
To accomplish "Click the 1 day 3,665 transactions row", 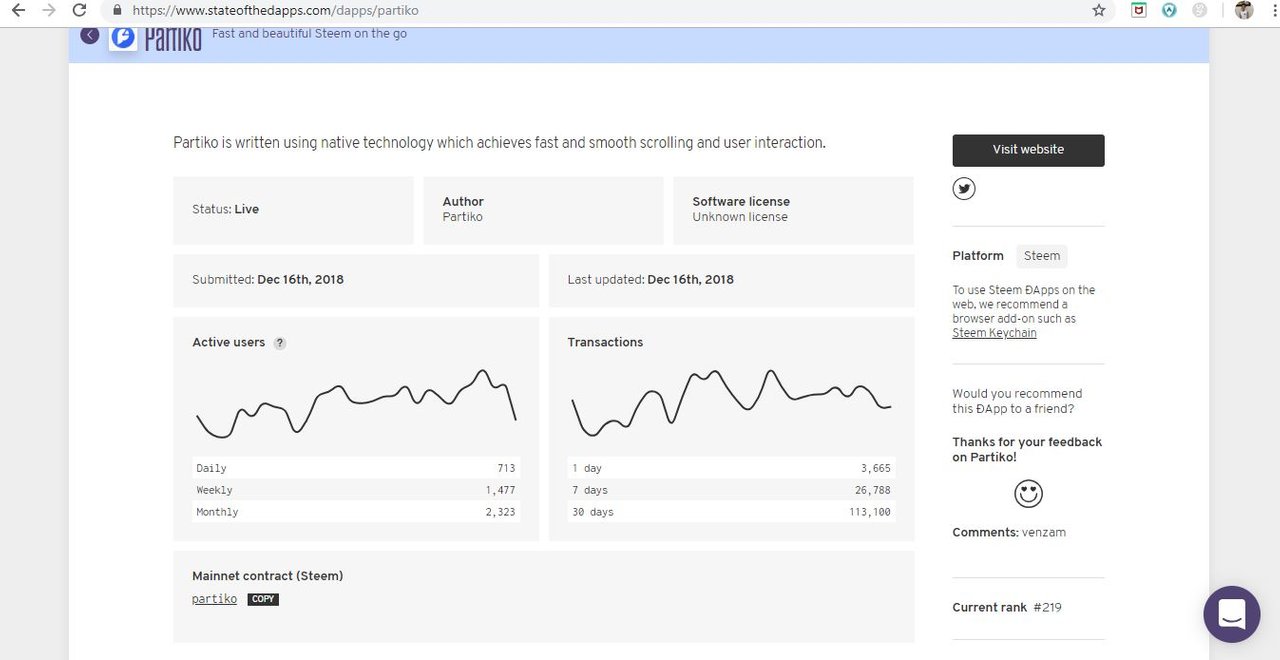I will [x=731, y=468].
